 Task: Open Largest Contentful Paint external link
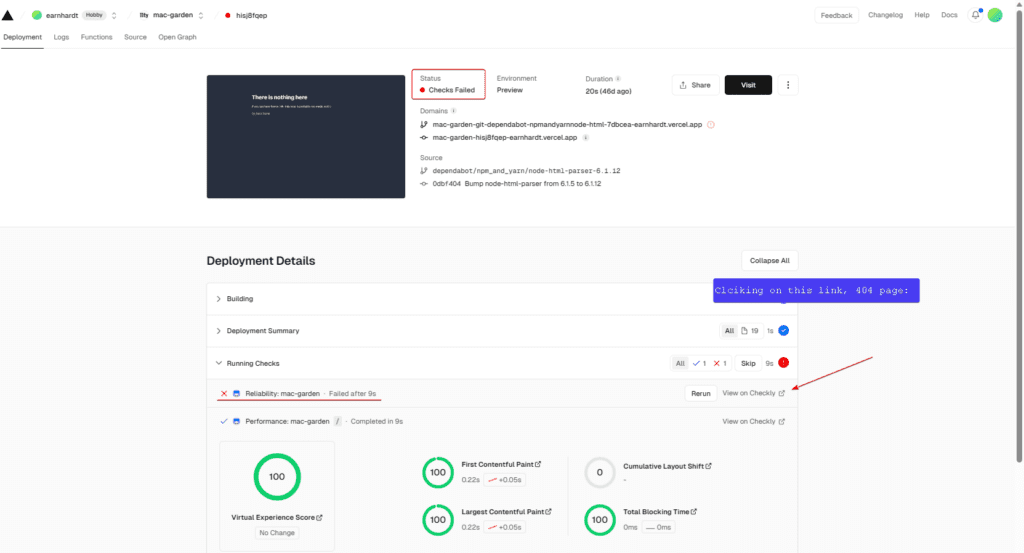tap(549, 512)
